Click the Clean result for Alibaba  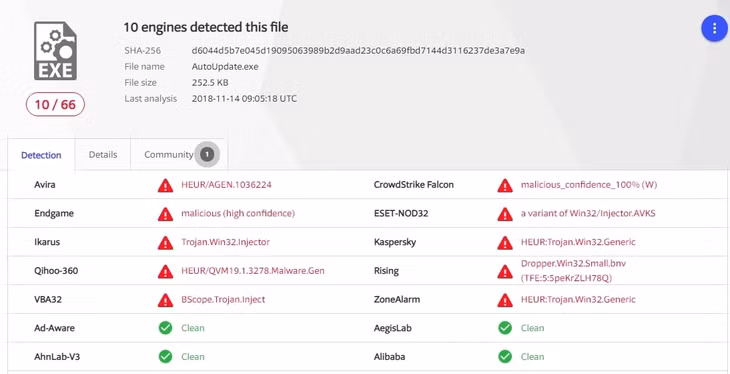click(533, 357)
